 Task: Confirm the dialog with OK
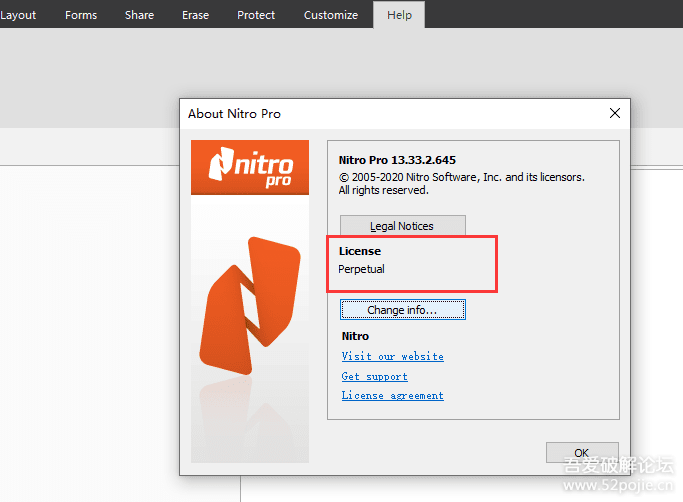point(581,452)
